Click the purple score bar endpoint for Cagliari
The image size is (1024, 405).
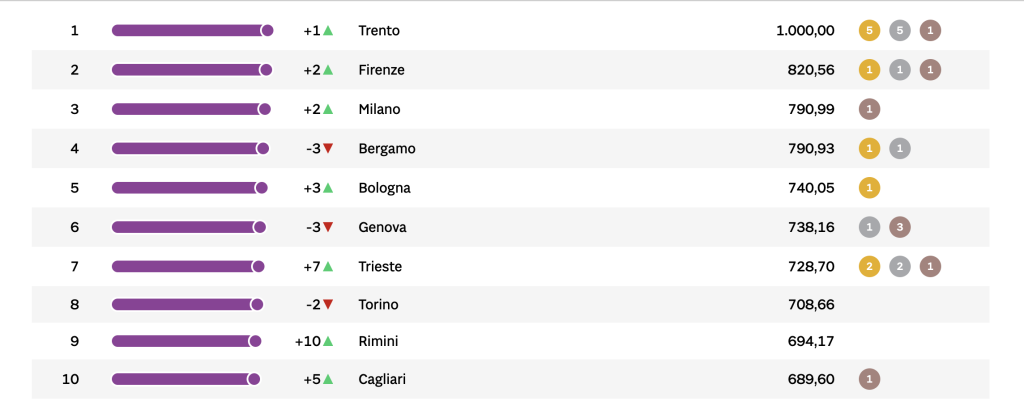[x=253, y=379]
